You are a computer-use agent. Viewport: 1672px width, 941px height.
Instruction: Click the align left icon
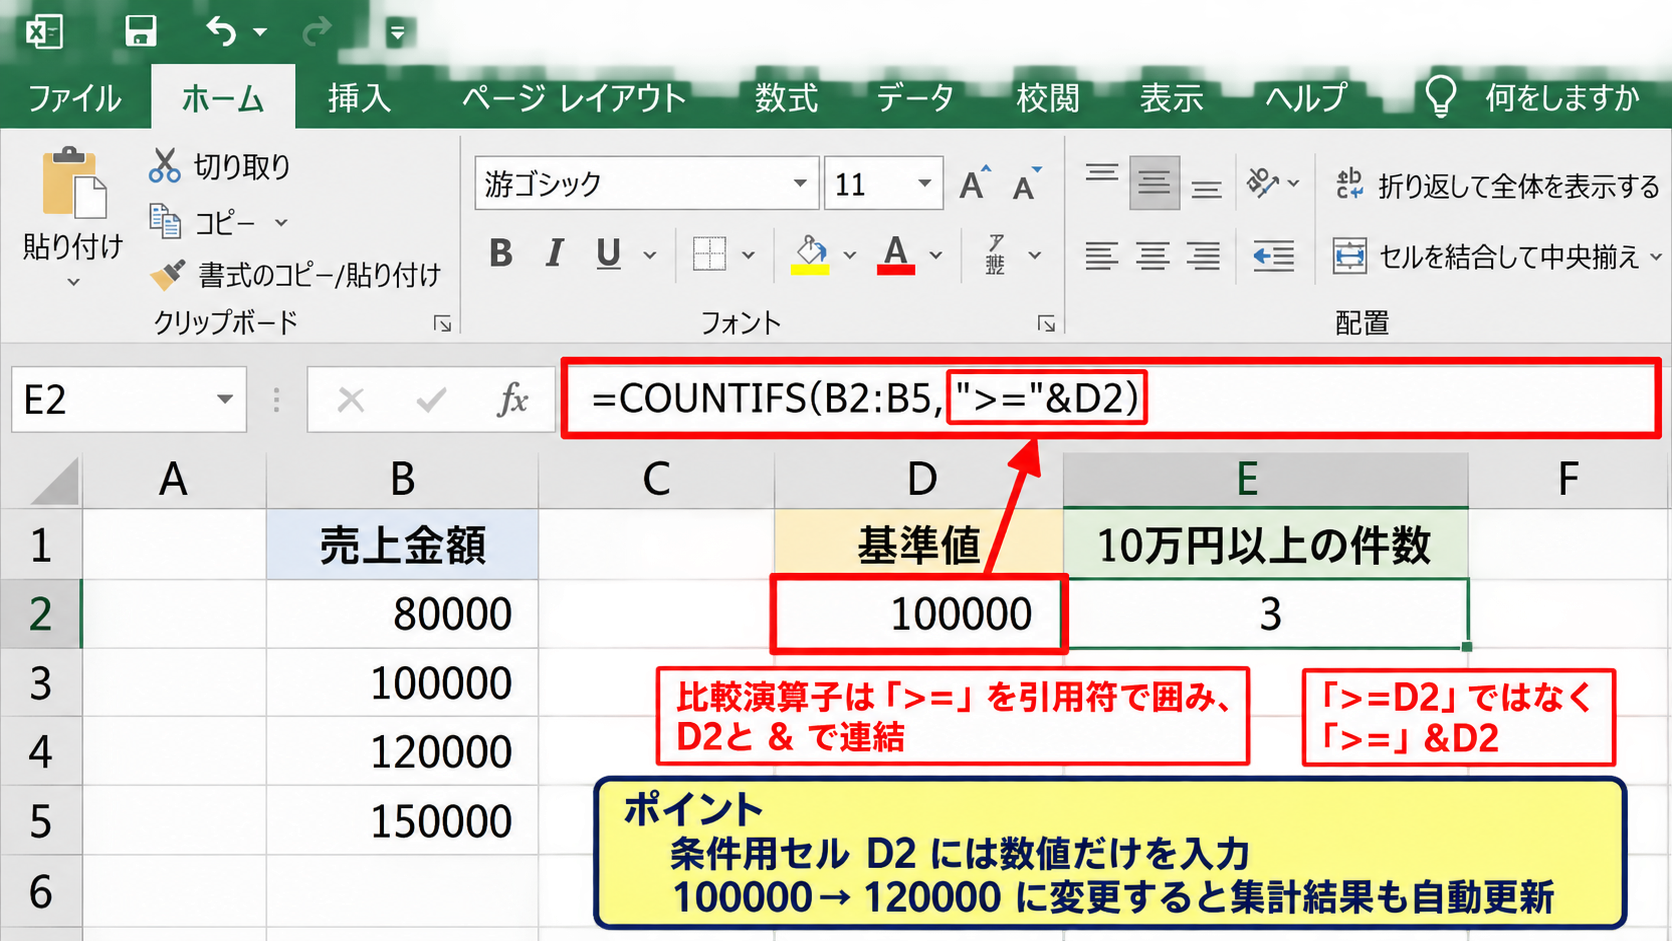click(1101, 256)
